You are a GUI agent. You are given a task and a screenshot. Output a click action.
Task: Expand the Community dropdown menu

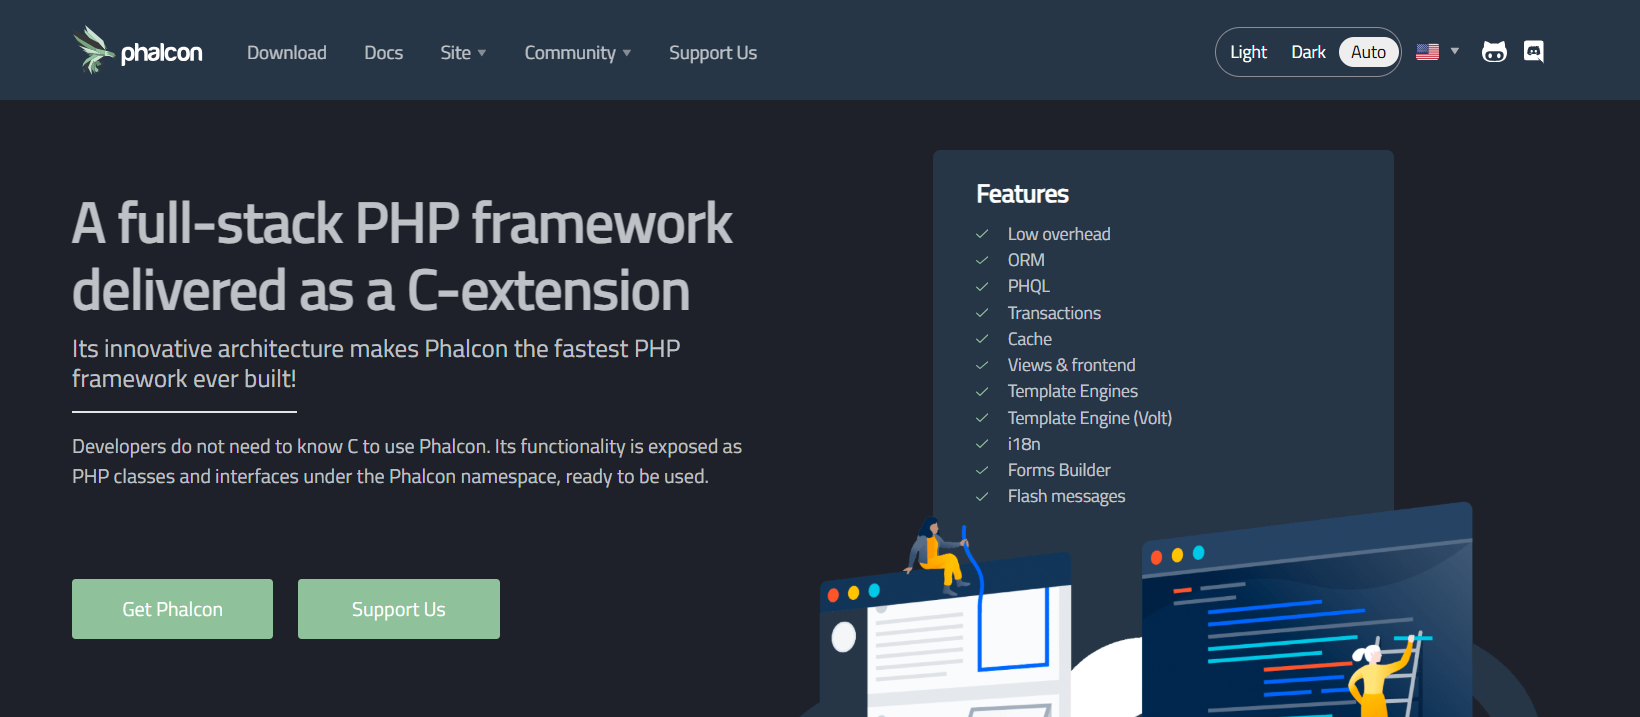[x=578, y=53]
